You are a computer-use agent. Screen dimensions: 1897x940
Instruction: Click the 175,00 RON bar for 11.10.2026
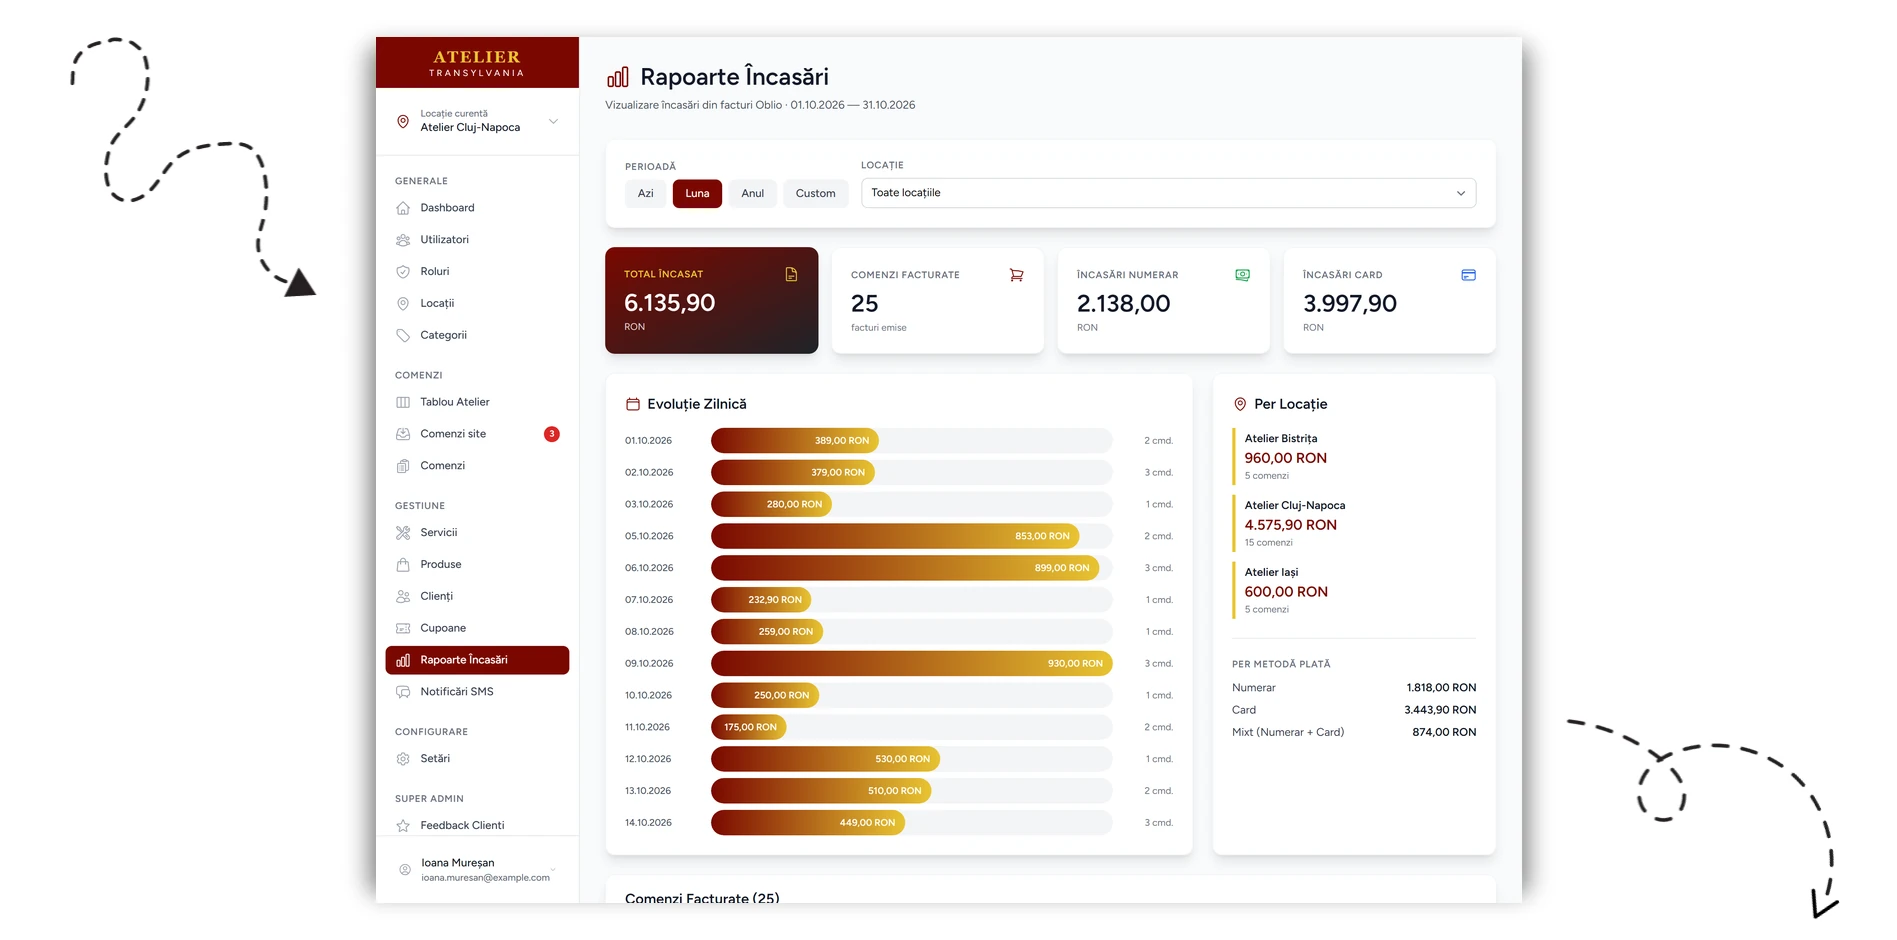point(748,727)
